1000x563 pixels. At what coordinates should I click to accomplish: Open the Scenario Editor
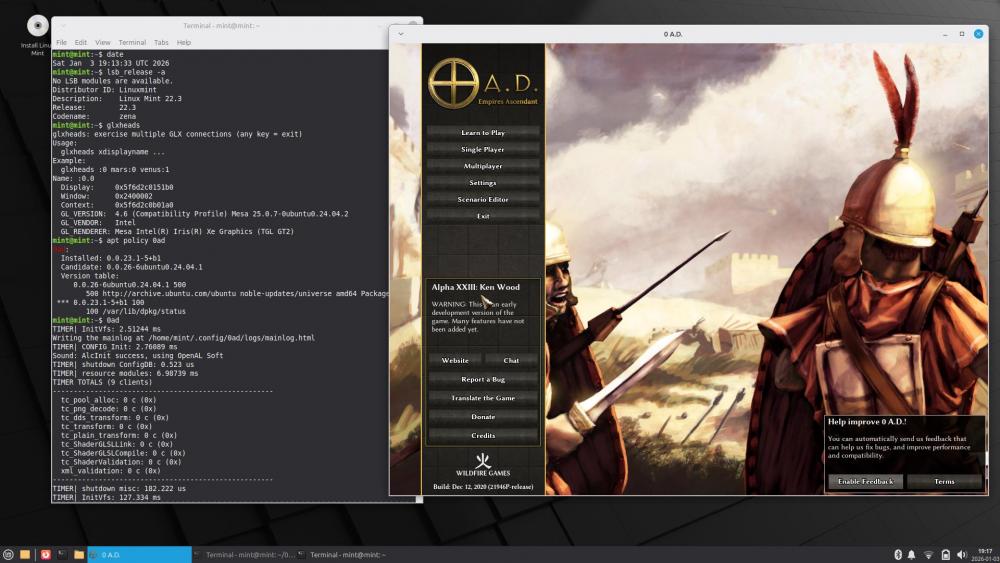483,199
